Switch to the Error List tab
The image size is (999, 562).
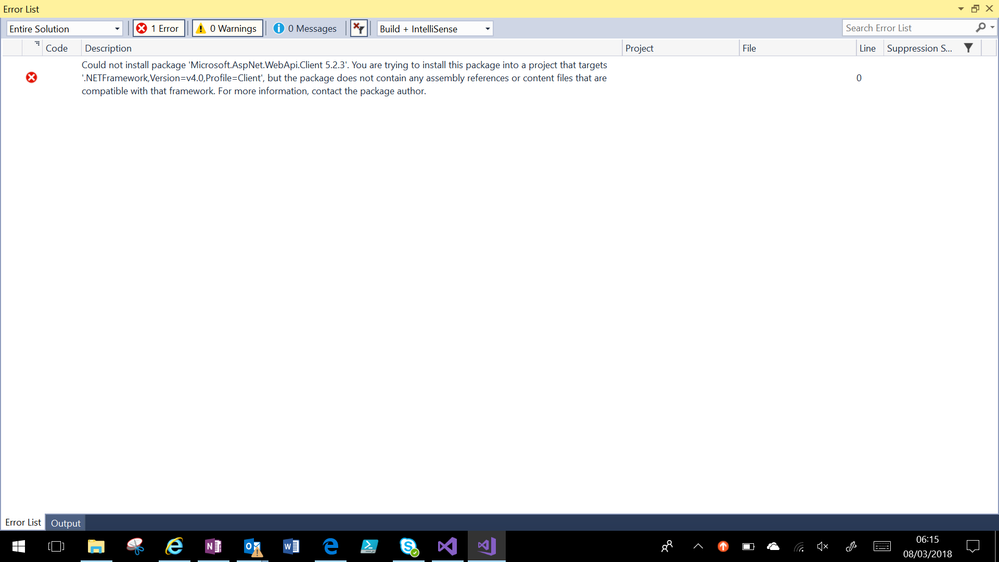pos(23,522)
